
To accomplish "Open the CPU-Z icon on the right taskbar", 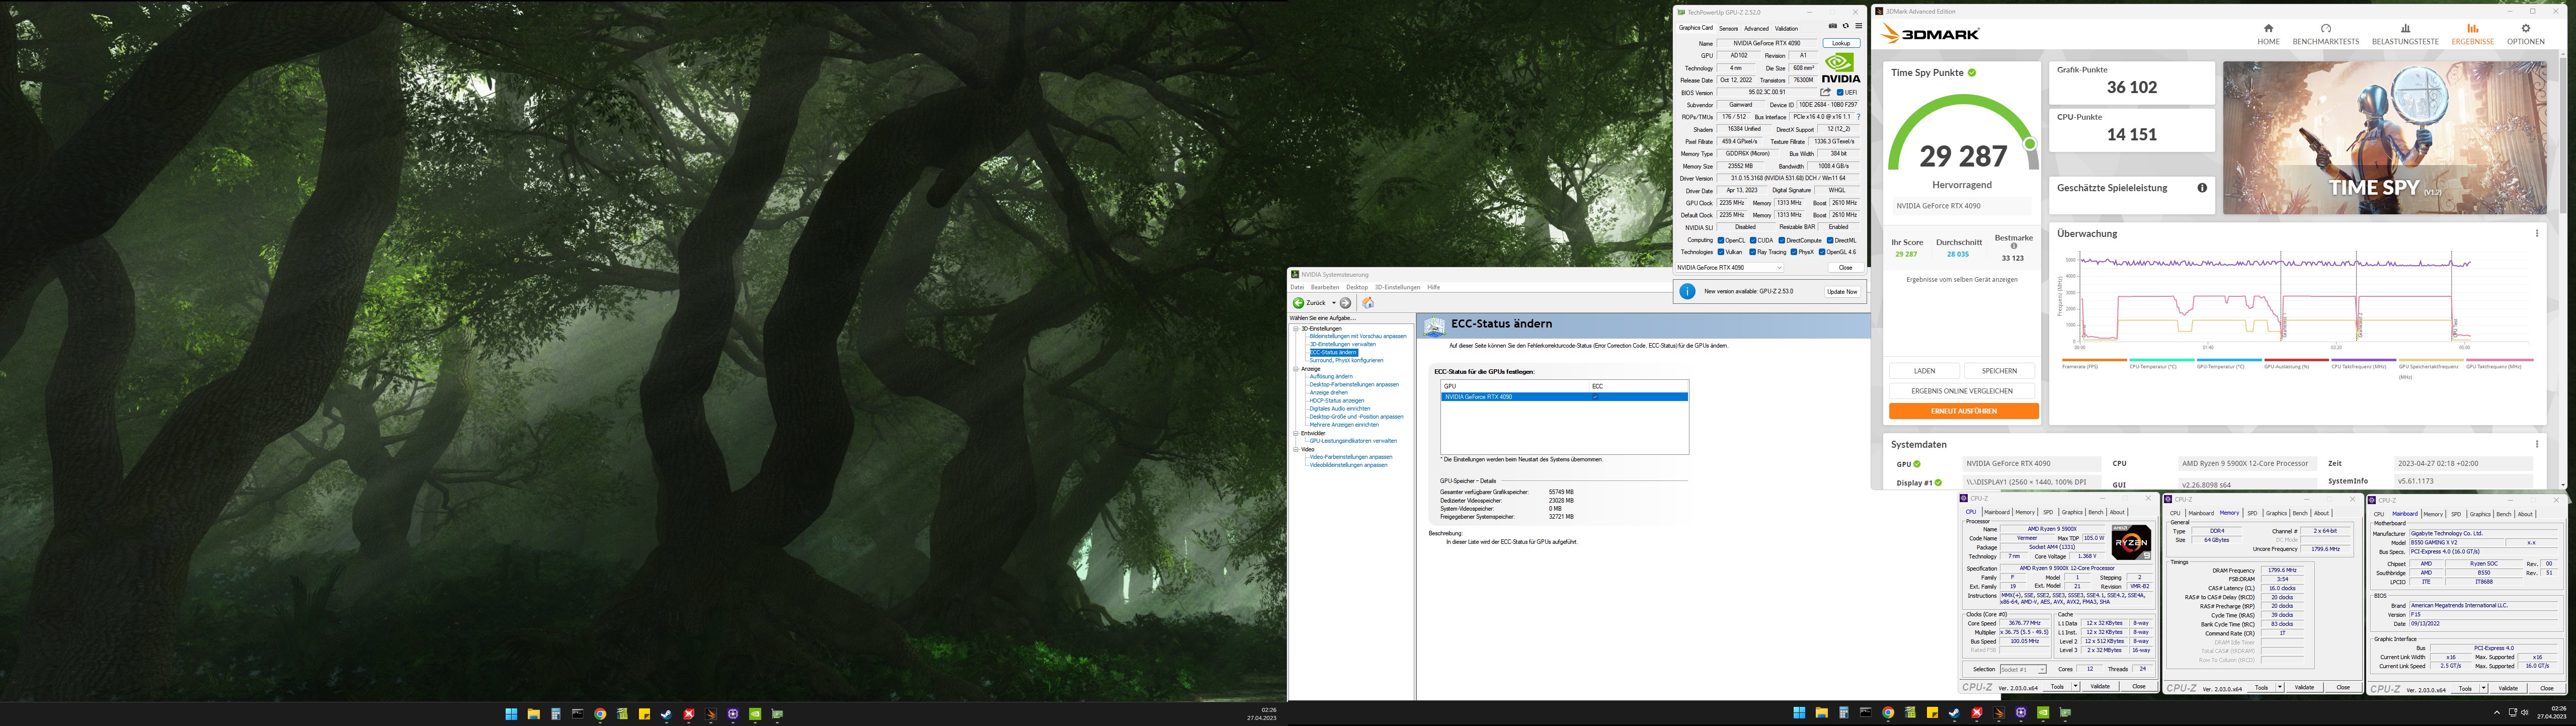I will [x=2021, y=713].
